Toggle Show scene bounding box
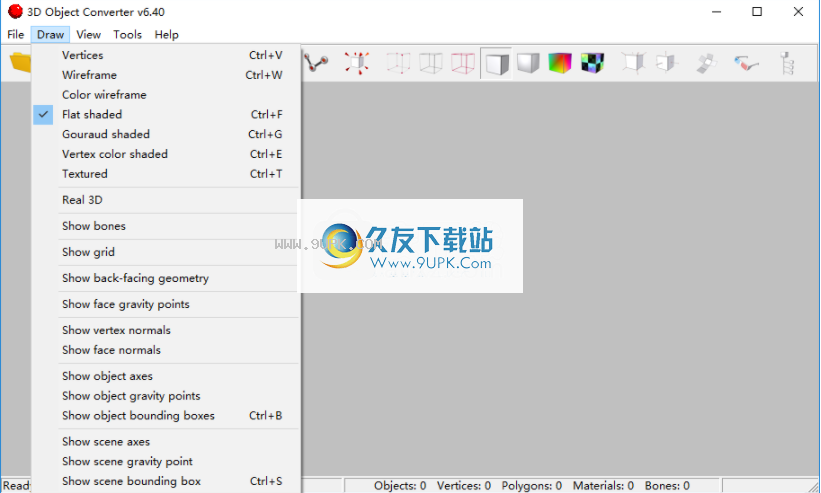This screenshot has width=821, height=493. [x=166, y=481]
